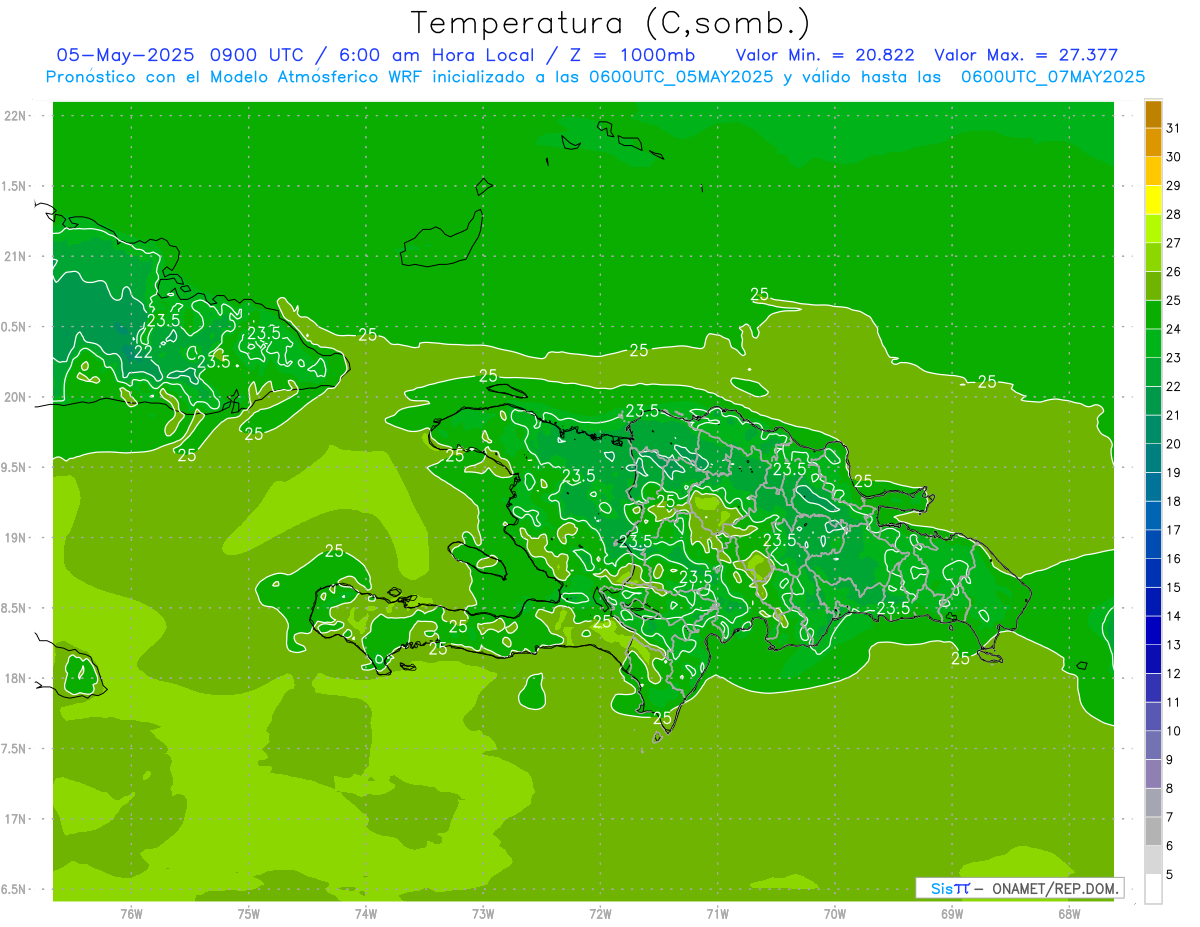The image size is (1200, 927).
Task: Click 'Pronóstico con el Modelo Atmósferico WRF' text
Action: 235,77
